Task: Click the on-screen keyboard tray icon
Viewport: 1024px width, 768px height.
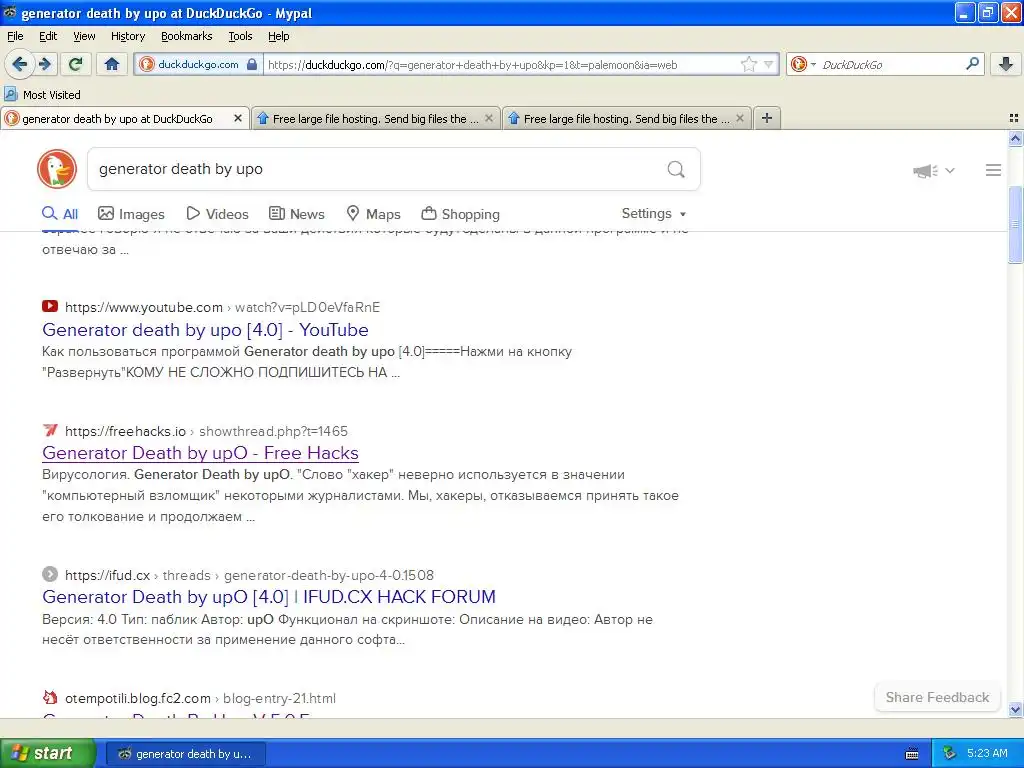Action: [x=912, y=754]
